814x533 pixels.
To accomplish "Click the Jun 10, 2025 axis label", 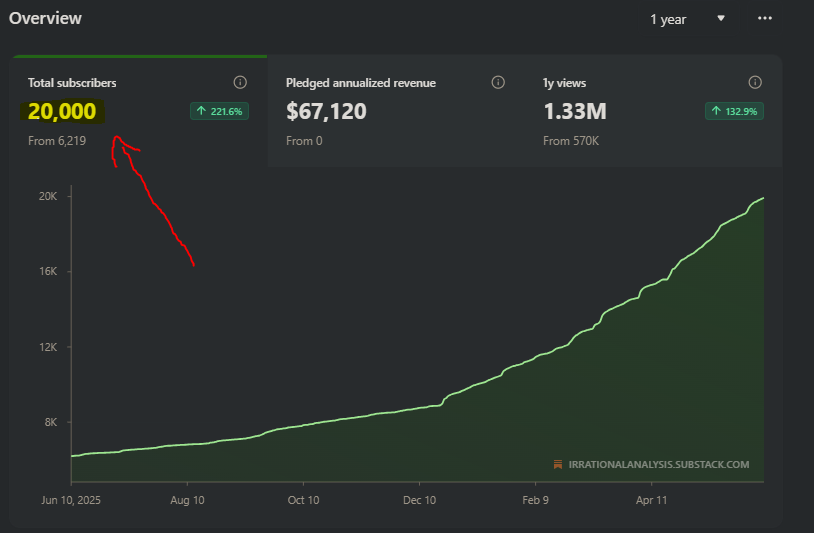I will coord(71,500).
